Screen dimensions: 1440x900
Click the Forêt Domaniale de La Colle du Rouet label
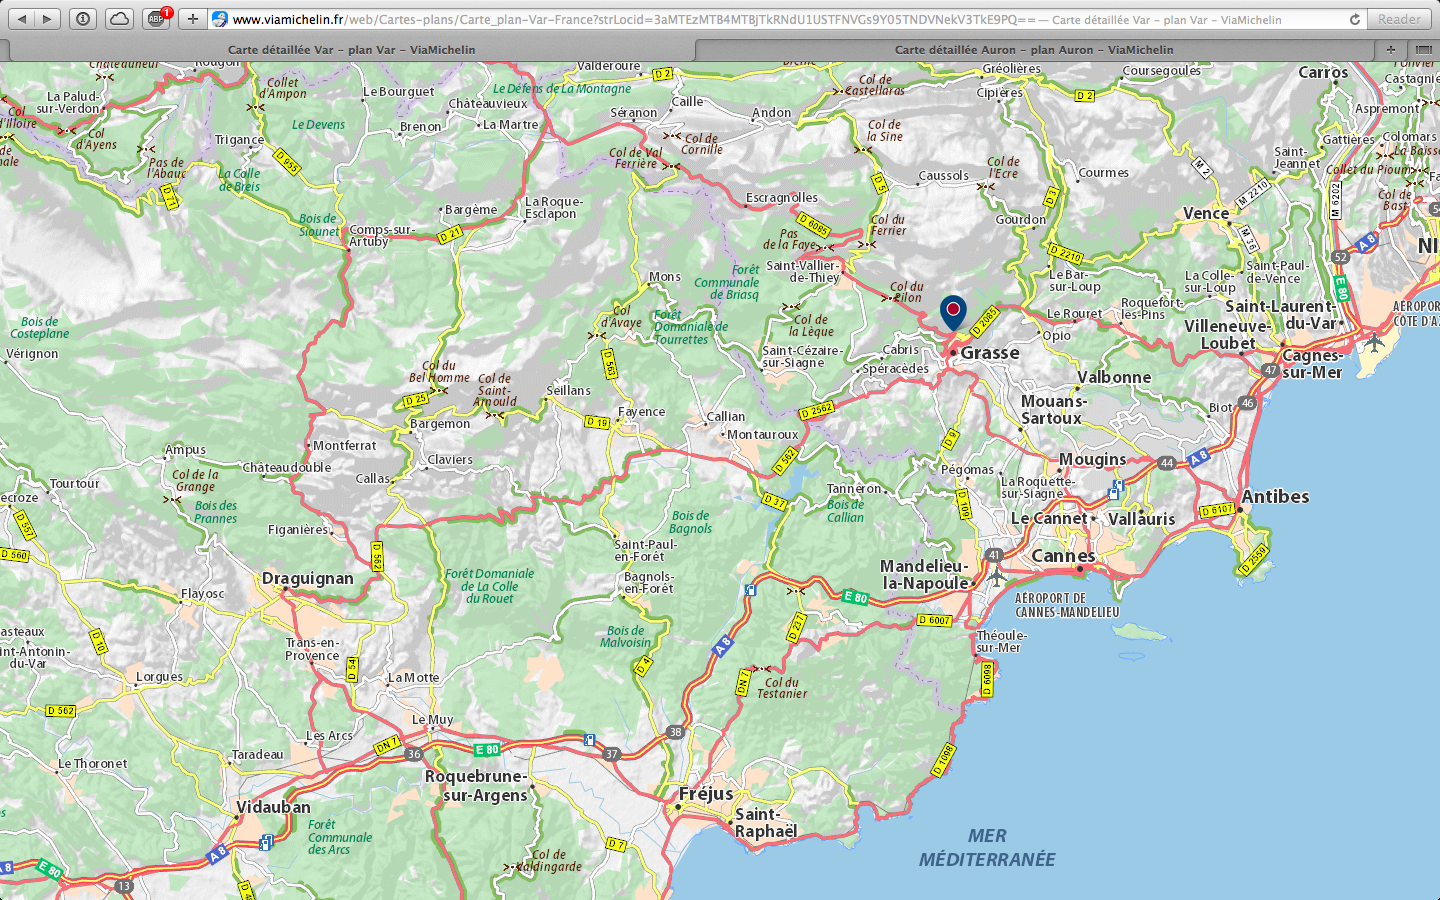490,586
